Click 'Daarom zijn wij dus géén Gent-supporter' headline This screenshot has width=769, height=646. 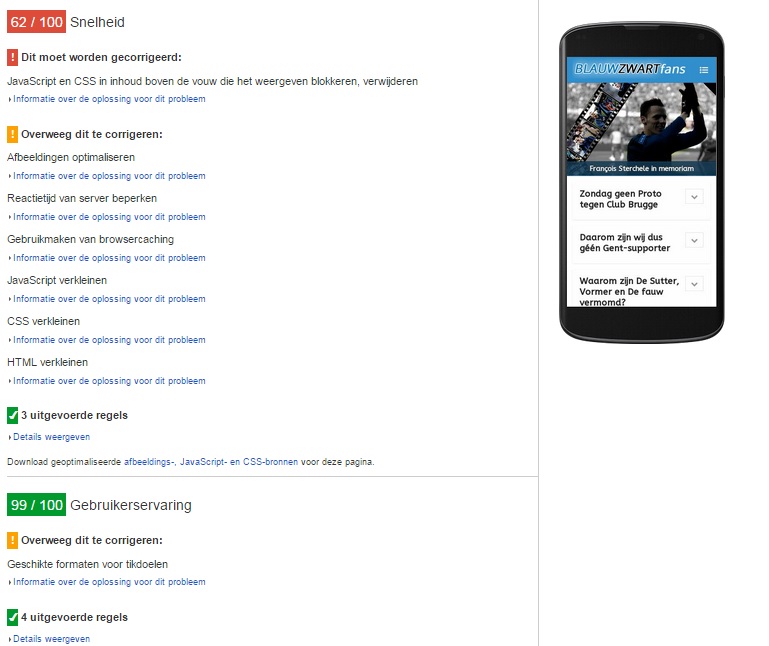pyautogui.click(x=624, y=243)
